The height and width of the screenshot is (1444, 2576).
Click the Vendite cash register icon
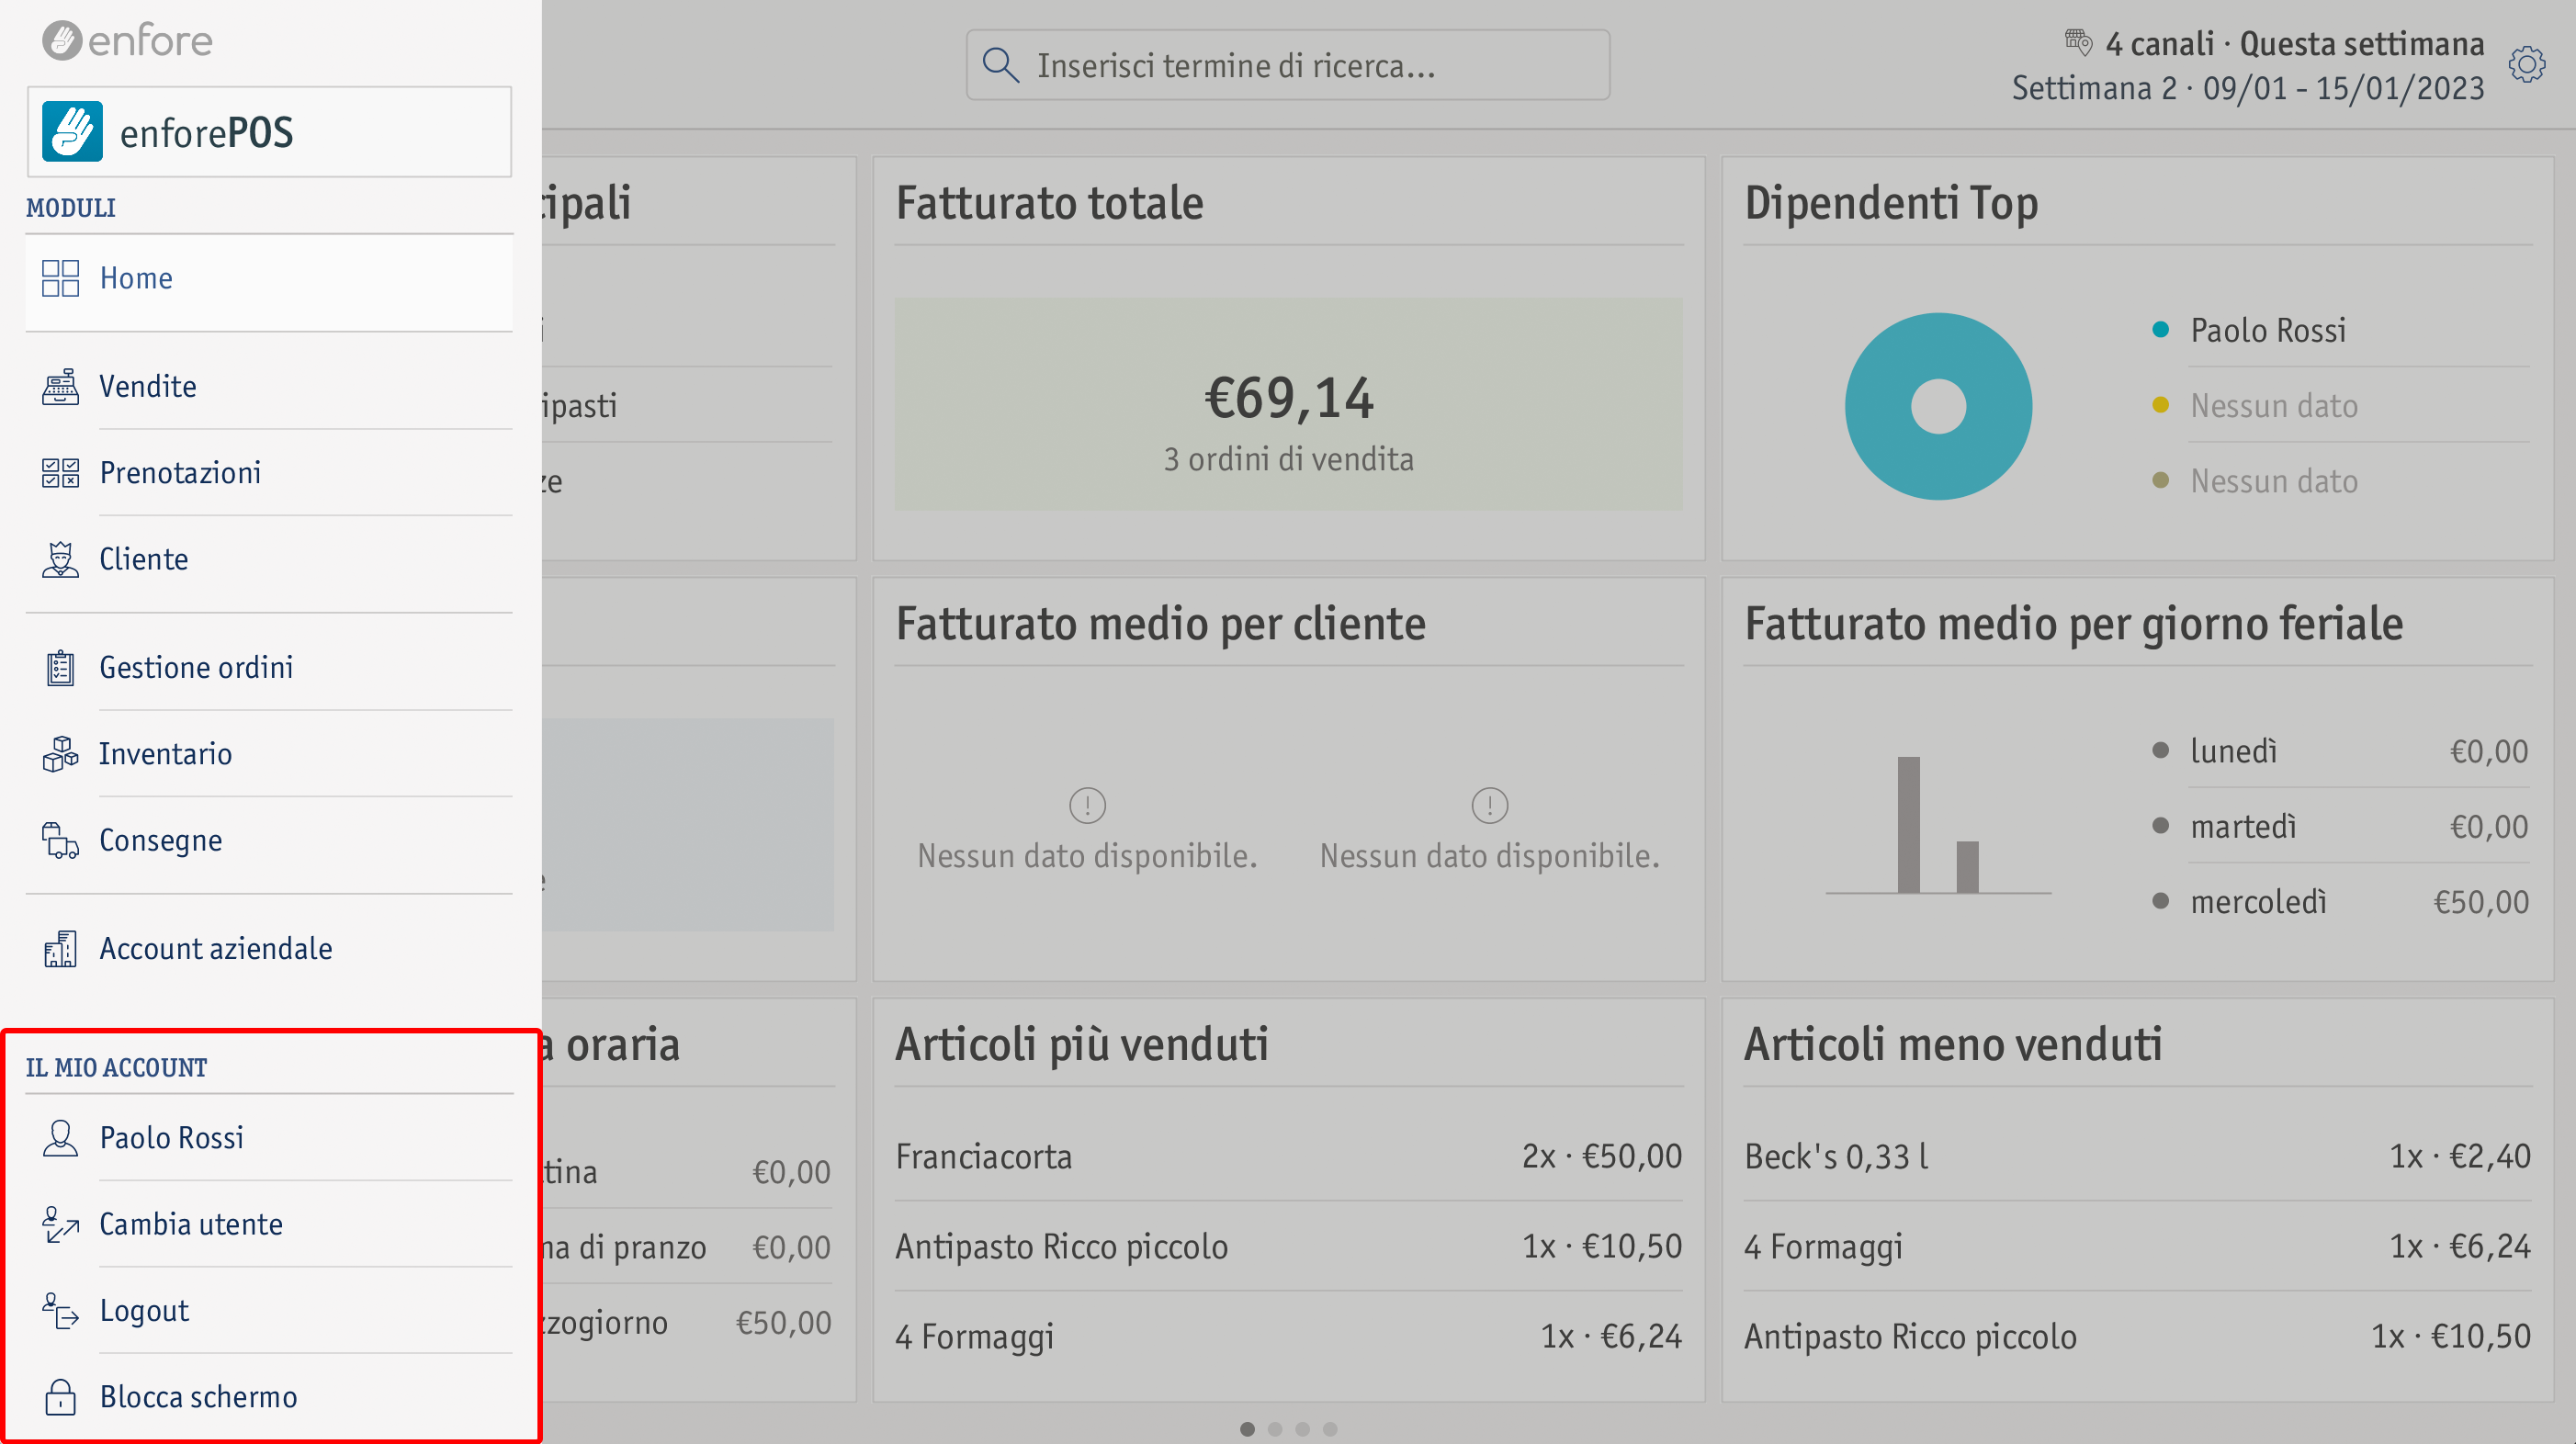click(60, 386)
